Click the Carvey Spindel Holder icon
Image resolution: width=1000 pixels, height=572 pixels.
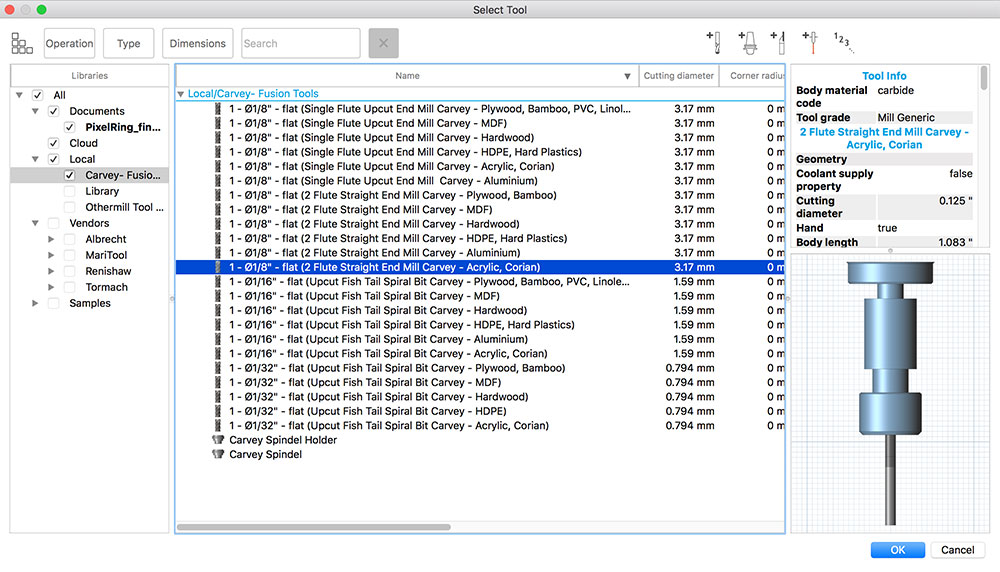[218, 440]
